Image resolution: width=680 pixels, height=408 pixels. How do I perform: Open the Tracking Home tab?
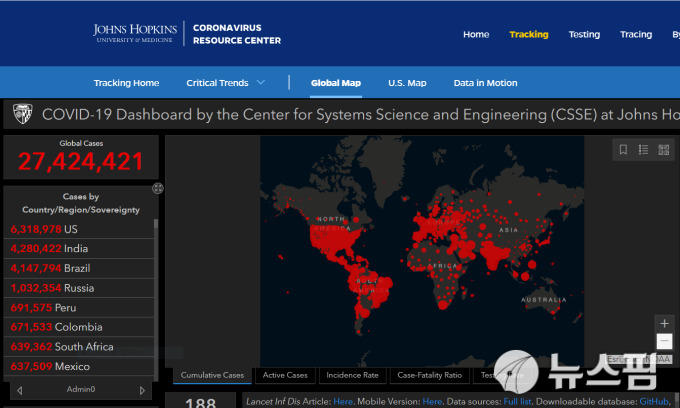pos(126,83)
